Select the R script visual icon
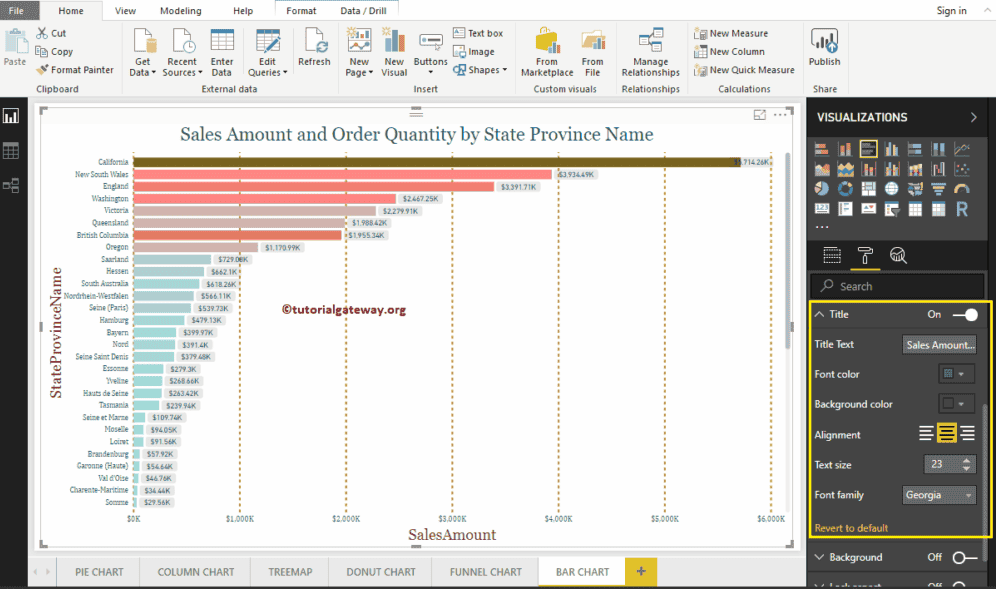Viewport: 996px width, 589px height. pos(961,208)
